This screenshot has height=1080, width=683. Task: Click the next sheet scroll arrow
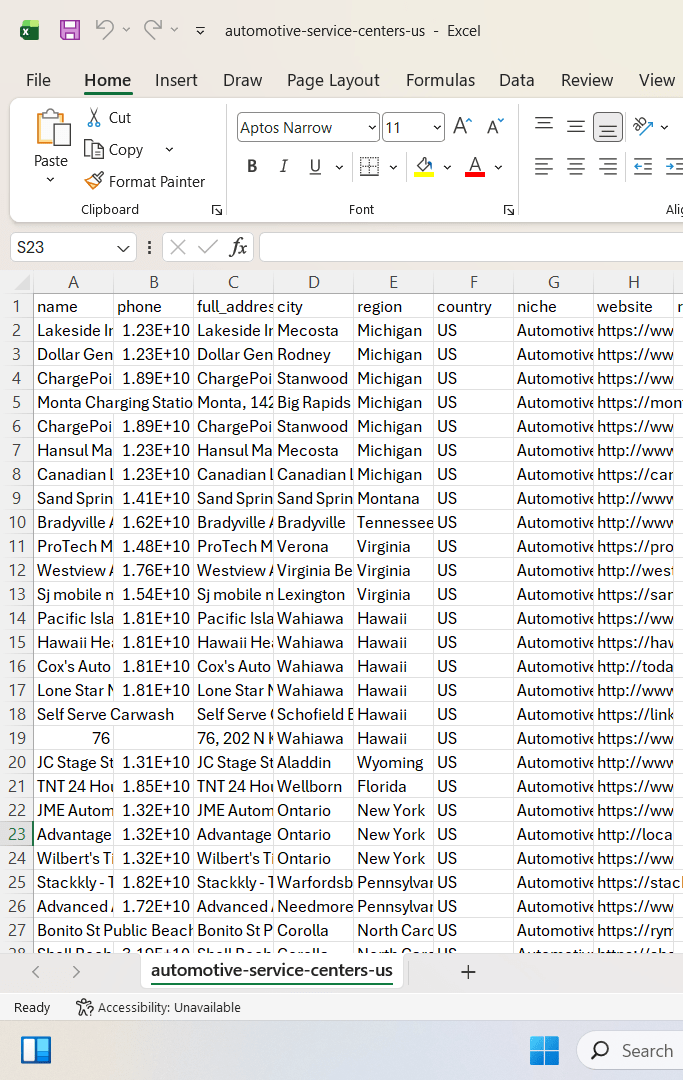coord(76,972)
